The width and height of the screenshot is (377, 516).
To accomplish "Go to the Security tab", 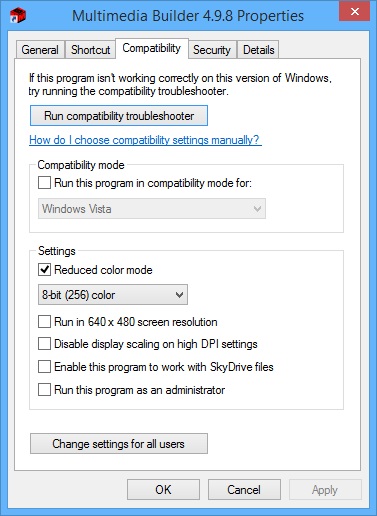I will 212,50.
